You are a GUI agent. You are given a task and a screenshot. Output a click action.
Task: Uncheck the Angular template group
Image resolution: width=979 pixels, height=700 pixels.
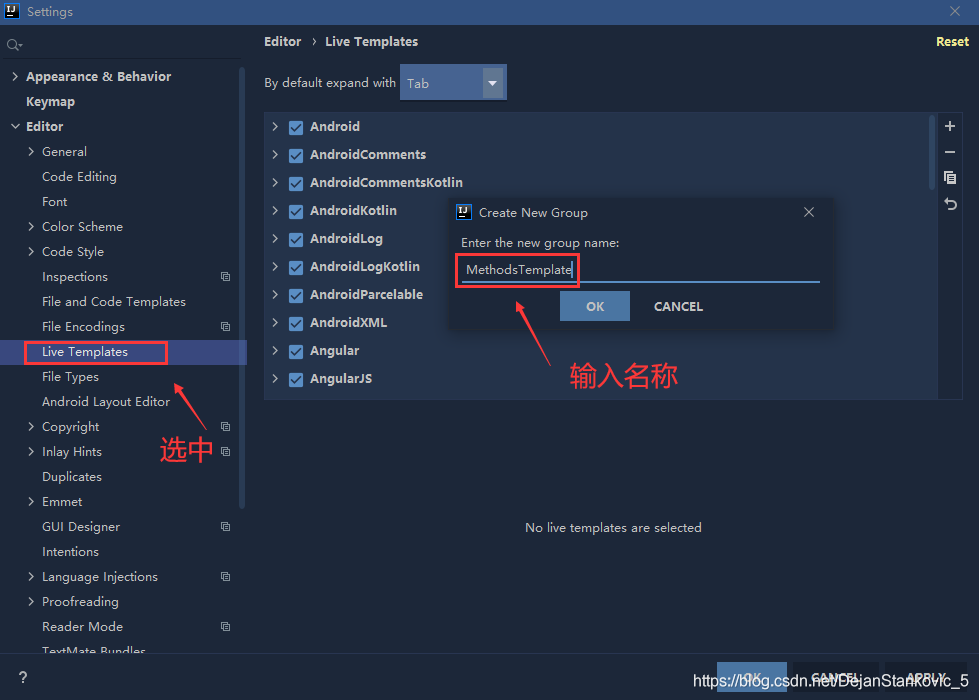[x=296, y=352]
